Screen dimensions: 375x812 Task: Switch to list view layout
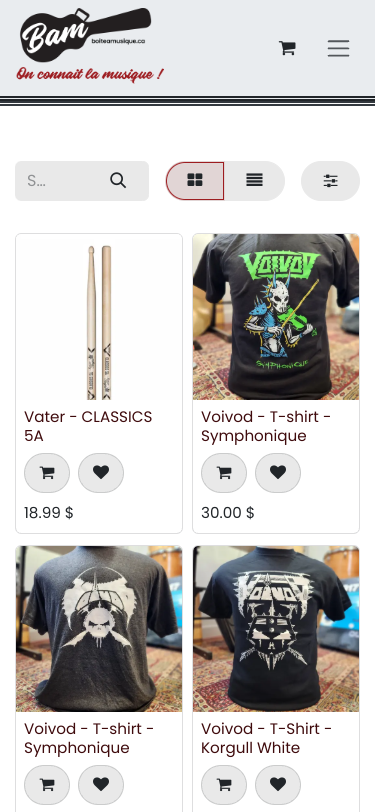click(254, 180)
